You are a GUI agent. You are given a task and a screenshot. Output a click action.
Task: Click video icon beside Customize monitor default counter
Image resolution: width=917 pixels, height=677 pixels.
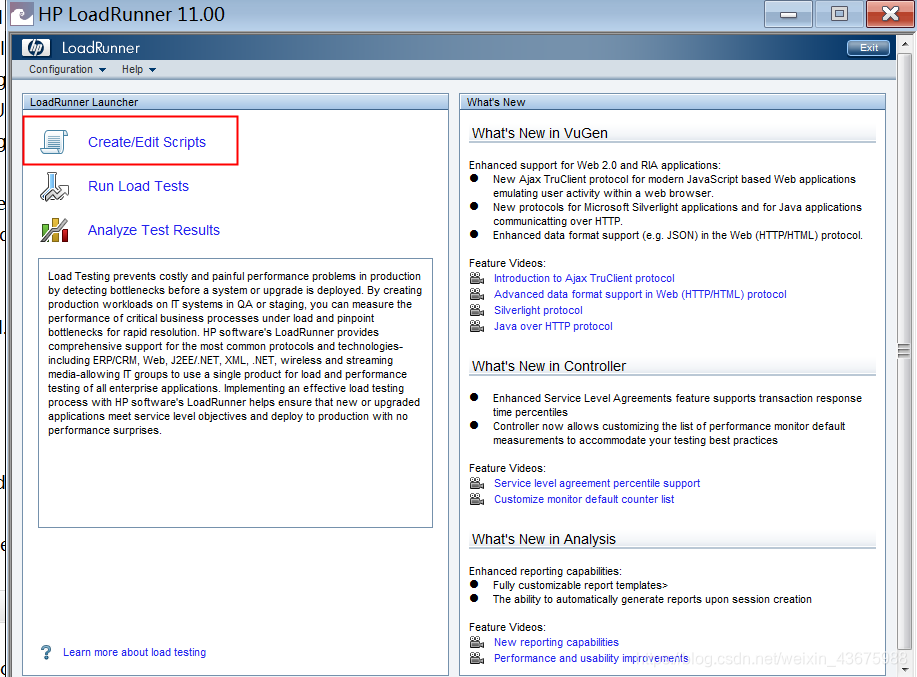coord(477,499)
